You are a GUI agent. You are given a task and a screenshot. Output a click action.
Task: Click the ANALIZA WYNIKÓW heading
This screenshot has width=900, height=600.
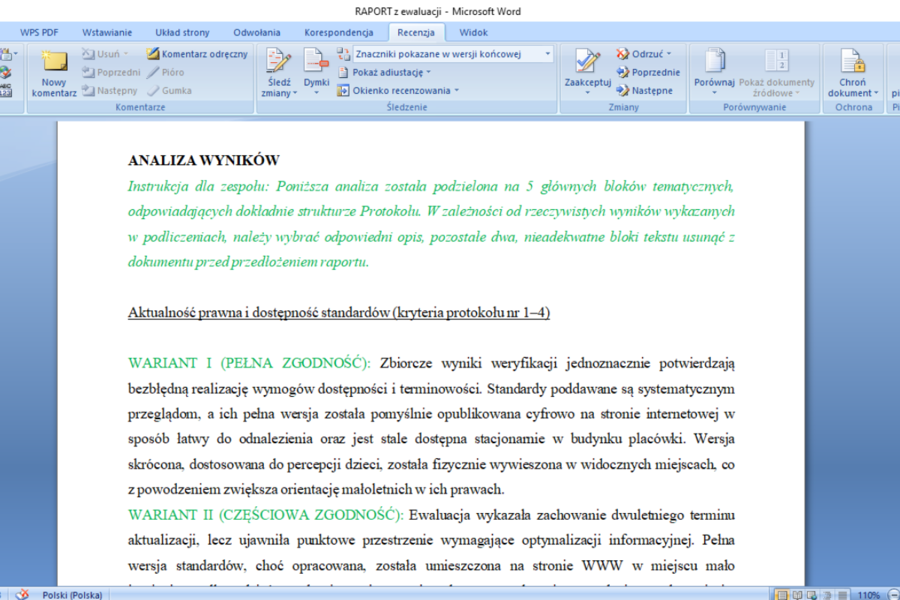pos(204,160)
